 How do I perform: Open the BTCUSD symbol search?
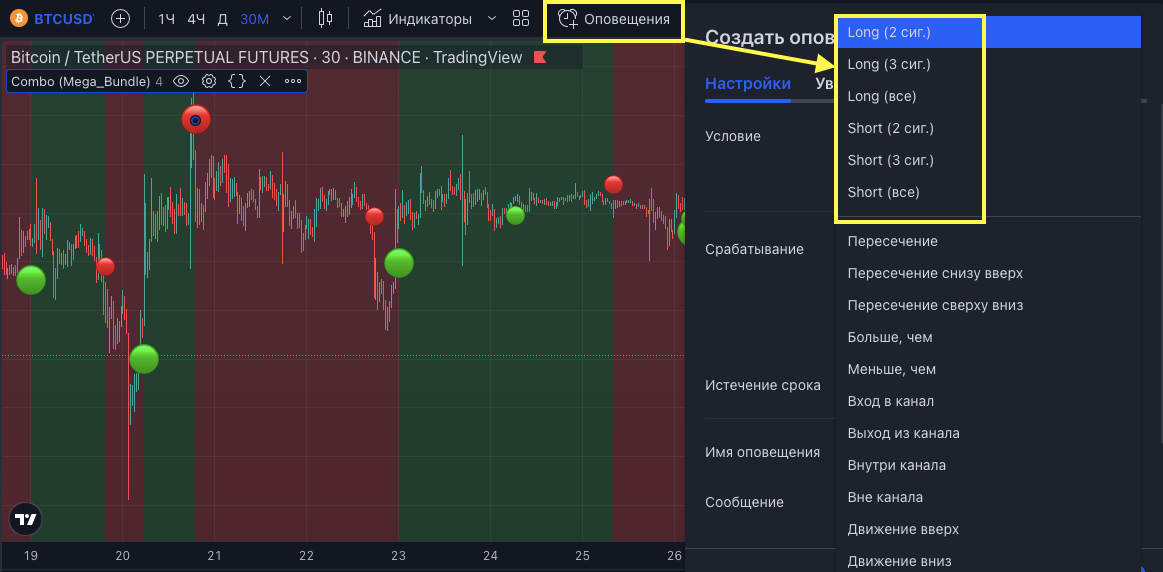[x=64, y=19]
